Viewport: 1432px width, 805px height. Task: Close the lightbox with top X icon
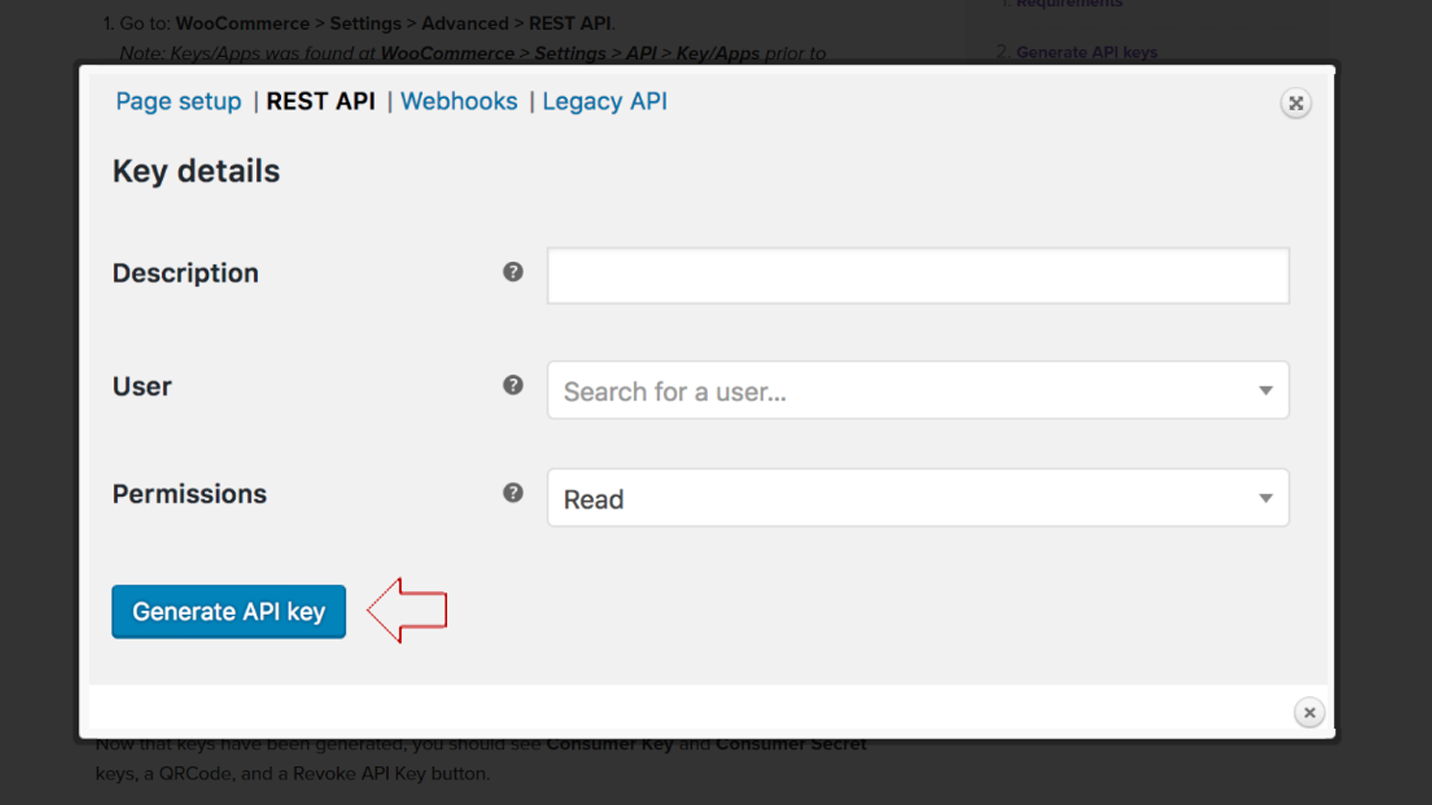pos(1296,103)
